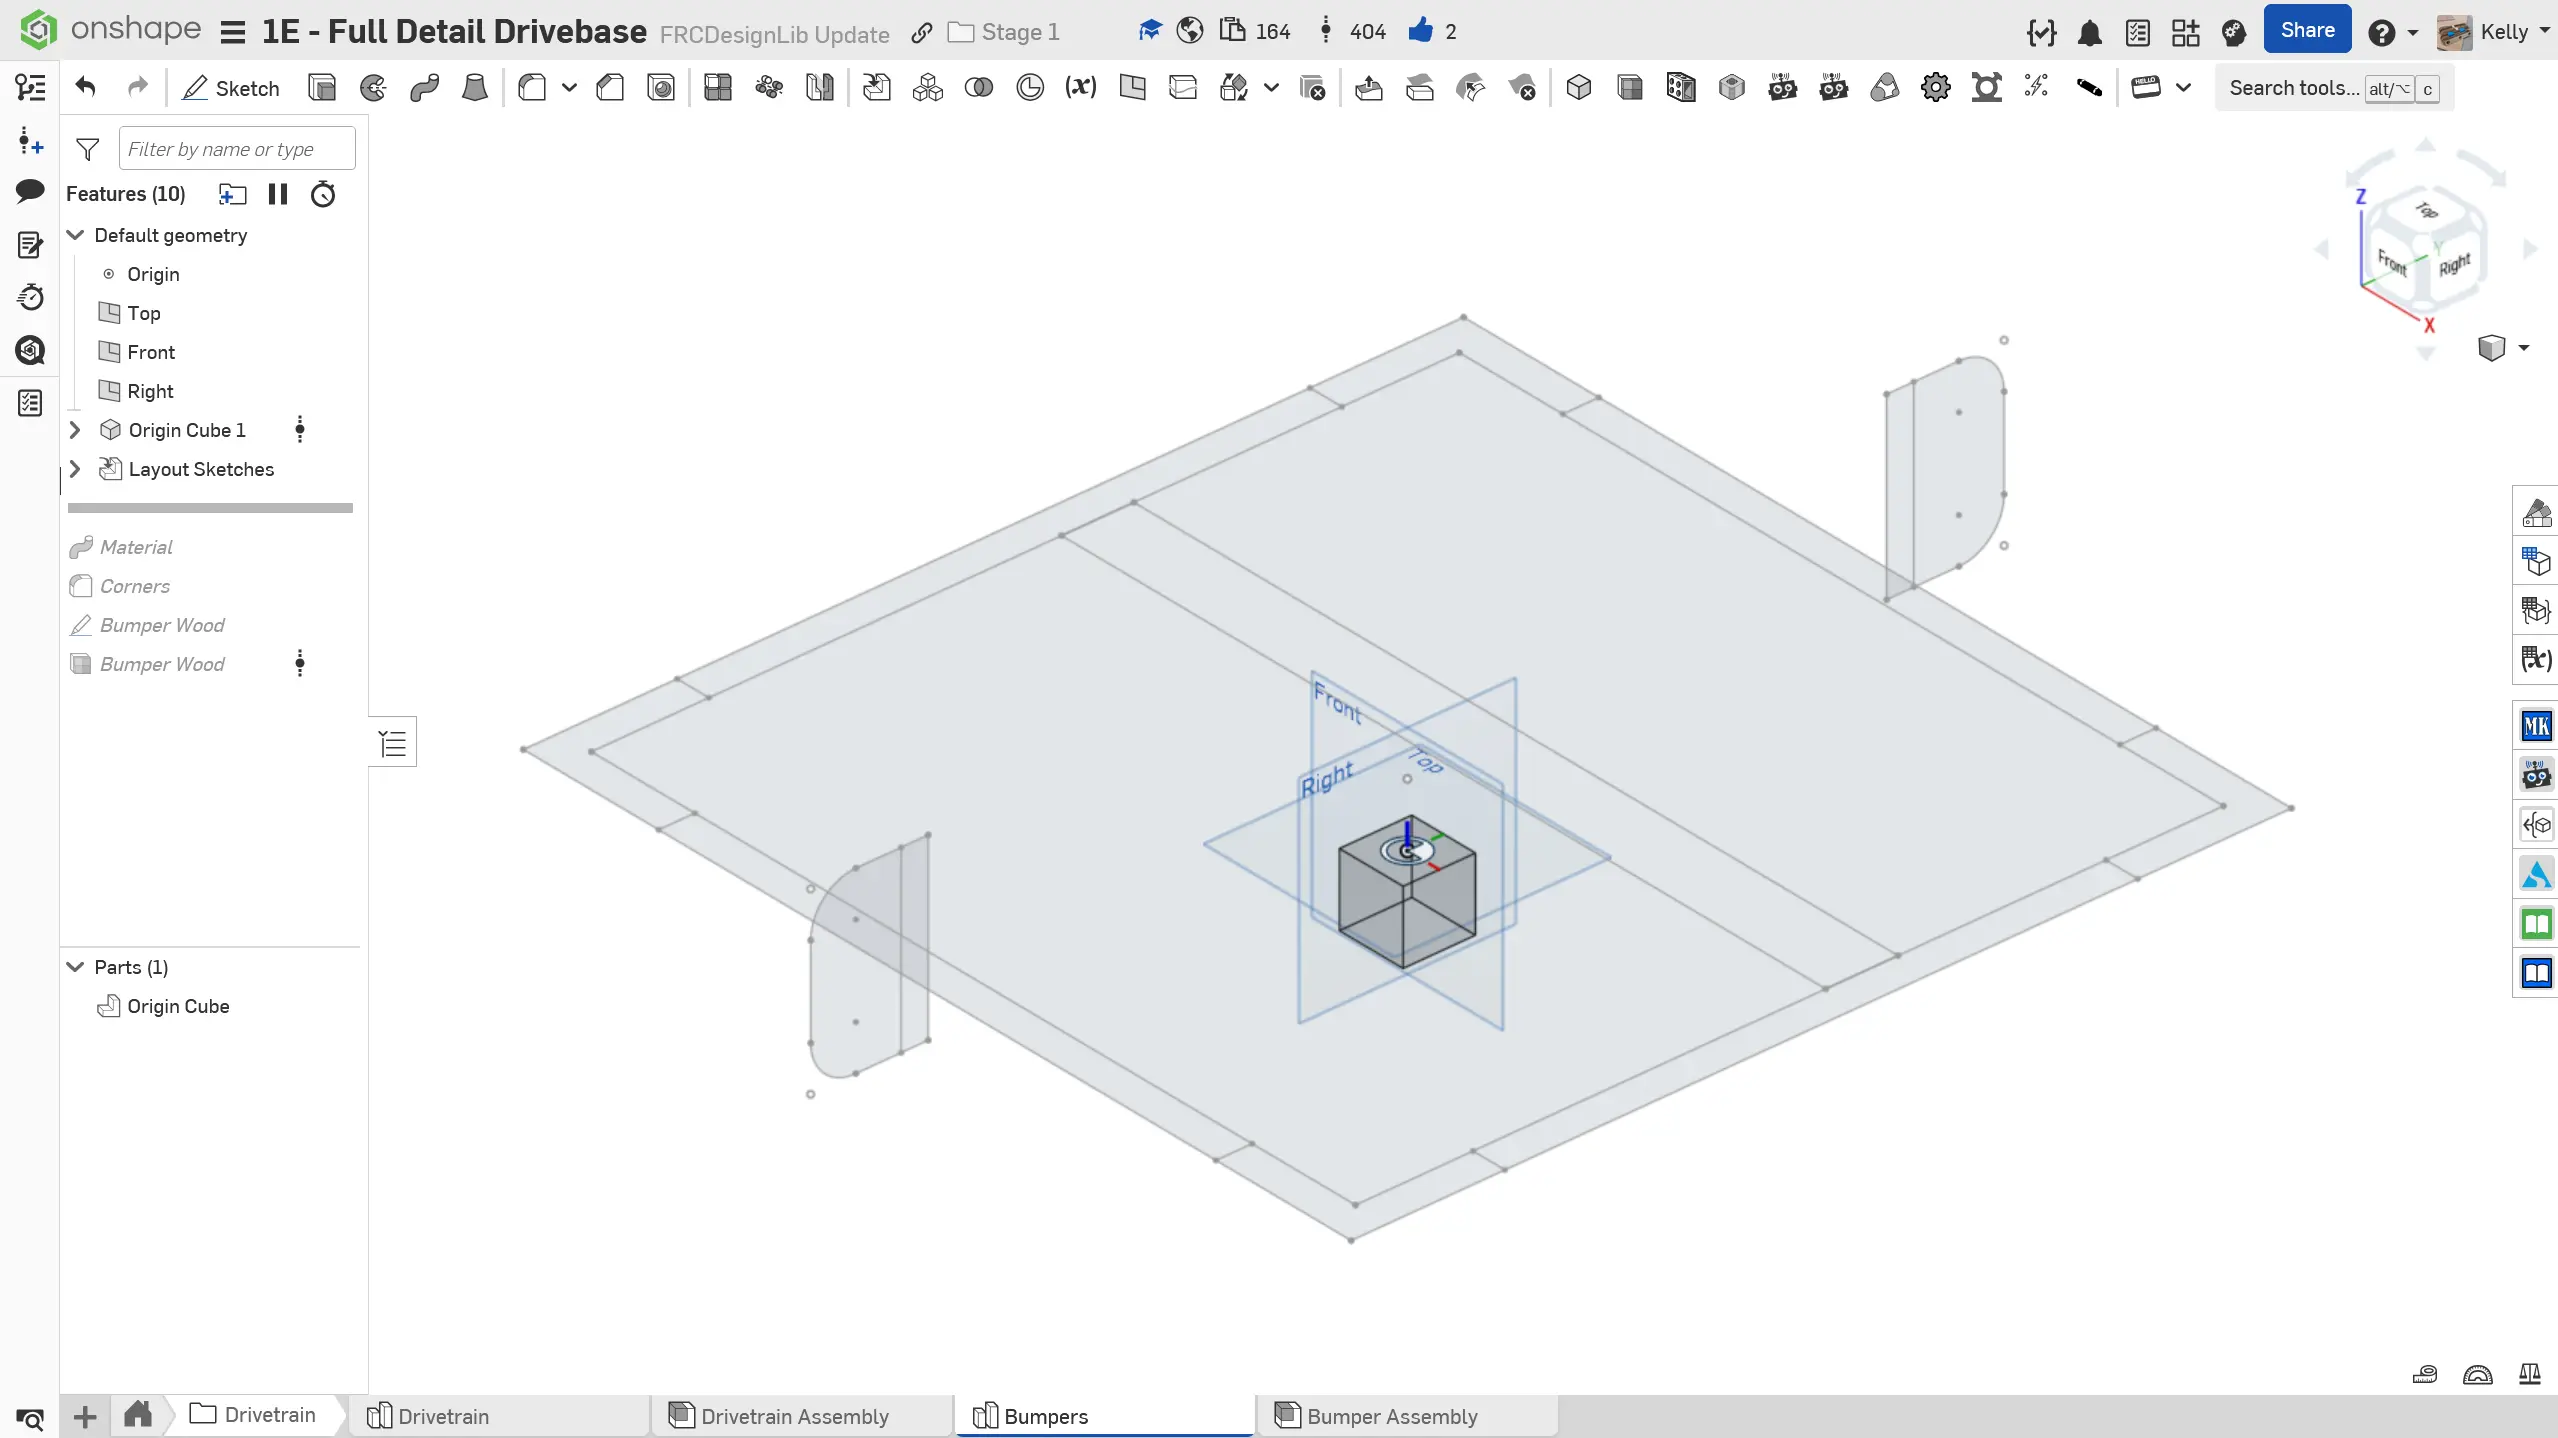
Task: Toggle regeneration timer icon in Features header
Action: [323, 194]
